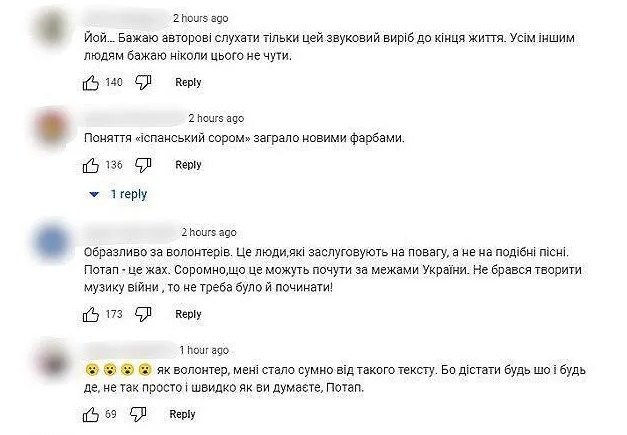
Task: Open the first comment's 2 hours ago timestamp
Action: tap(200, 18)
